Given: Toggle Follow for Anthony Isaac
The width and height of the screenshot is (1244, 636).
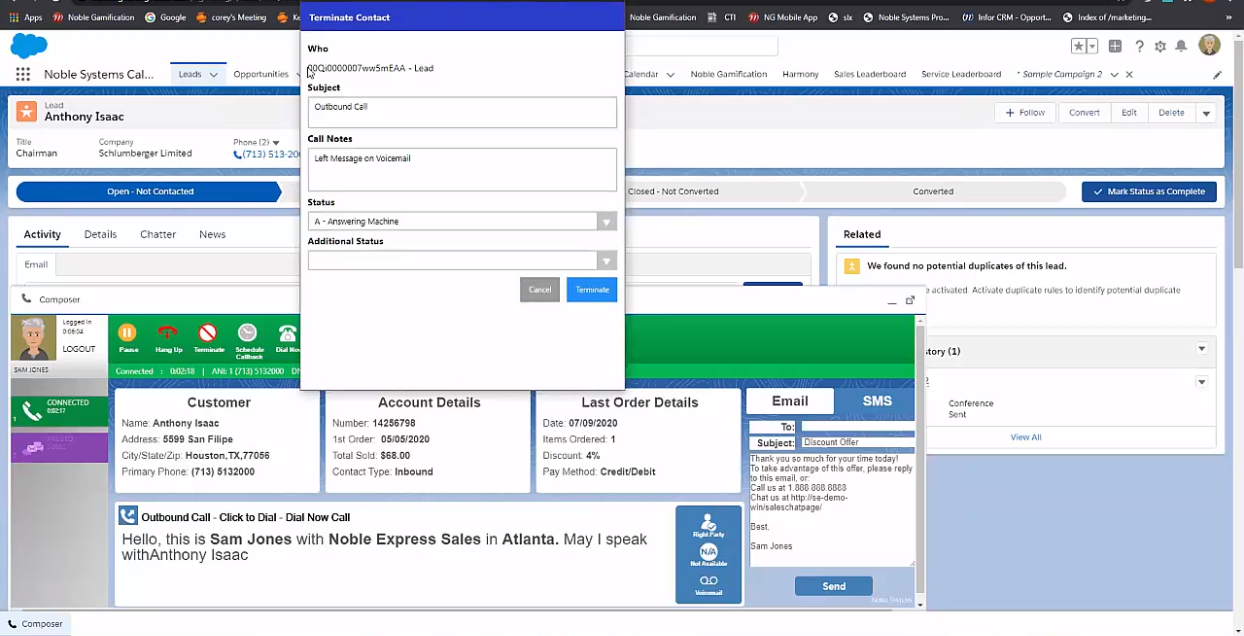Looking at the screenshot, I should (1025, 113).
